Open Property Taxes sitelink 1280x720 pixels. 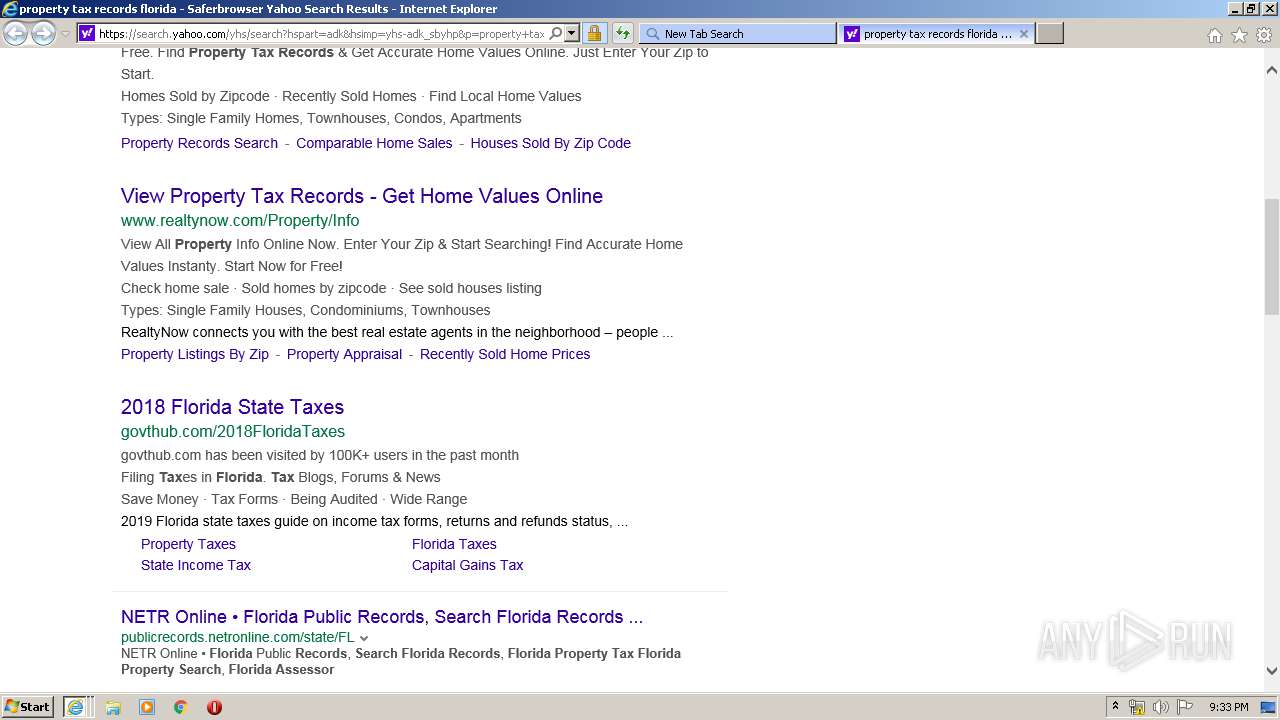pos(188,544)
